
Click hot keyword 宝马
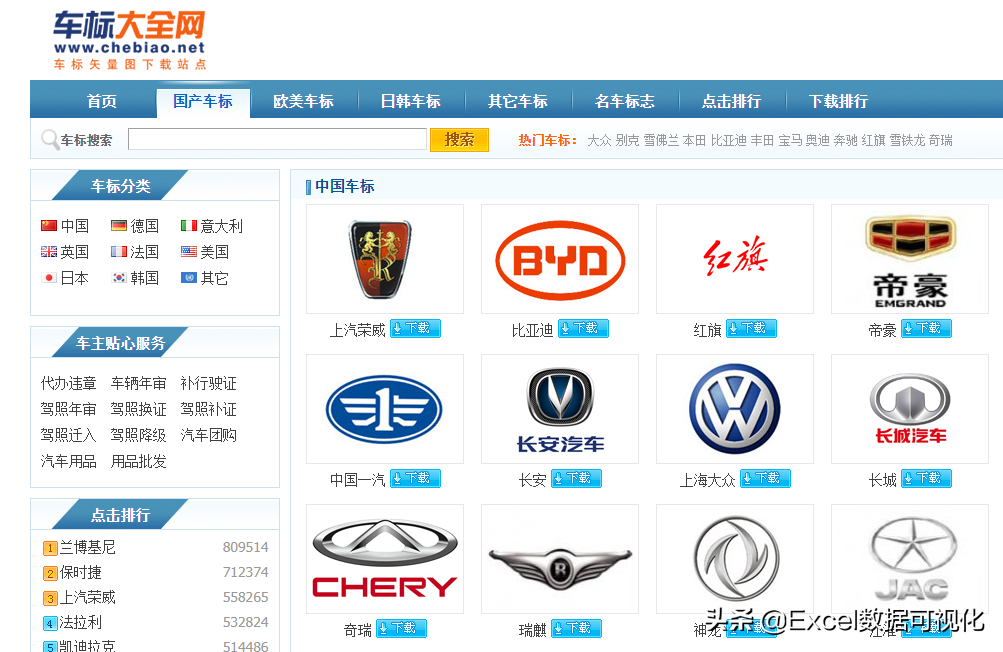click(x=790, y=140)
